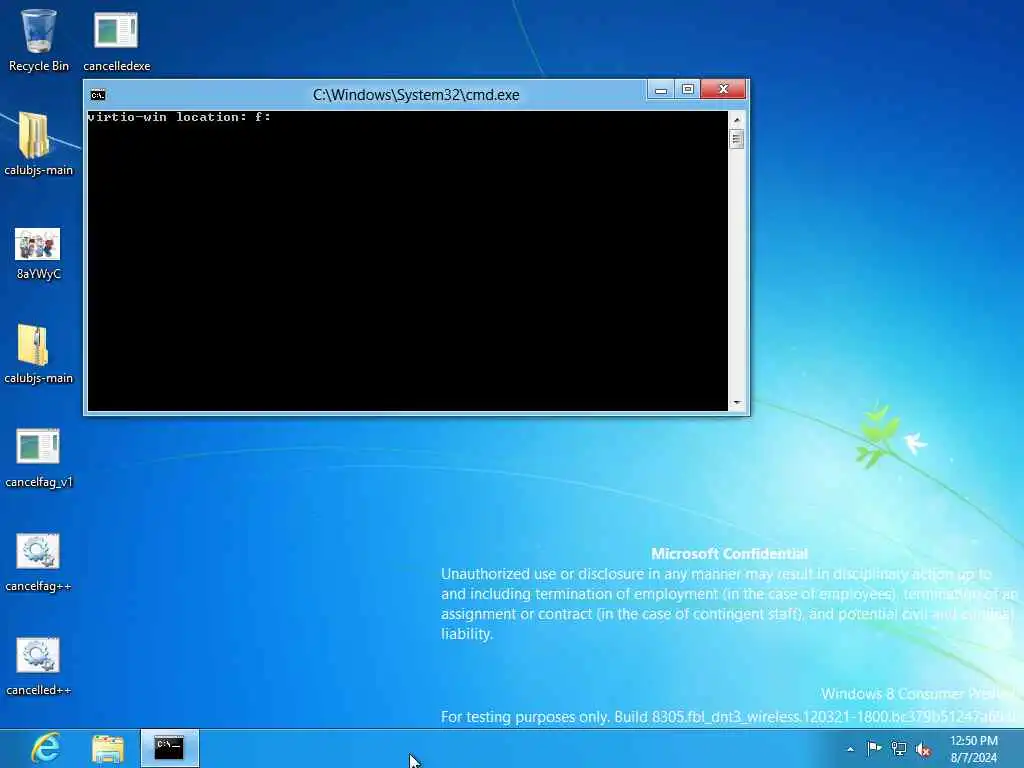Select the cancelfag_v1 desktop icon

point(39,457)
